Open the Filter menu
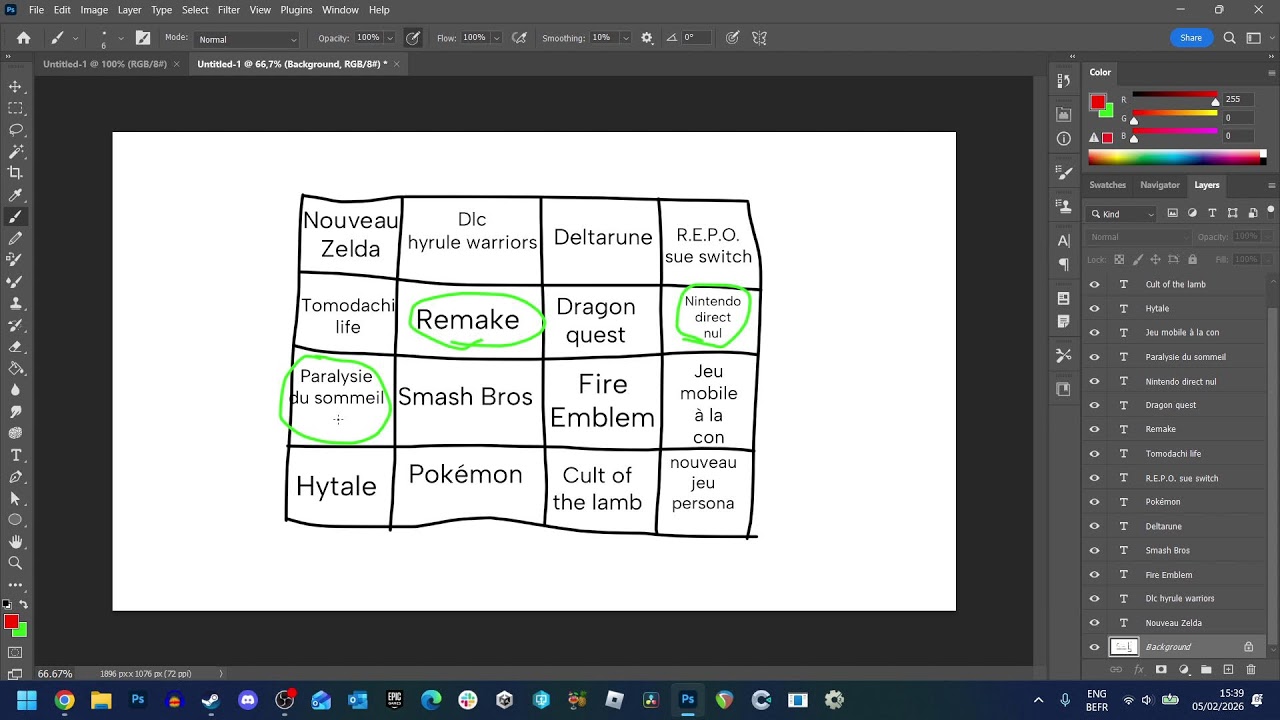 point(229,10)
